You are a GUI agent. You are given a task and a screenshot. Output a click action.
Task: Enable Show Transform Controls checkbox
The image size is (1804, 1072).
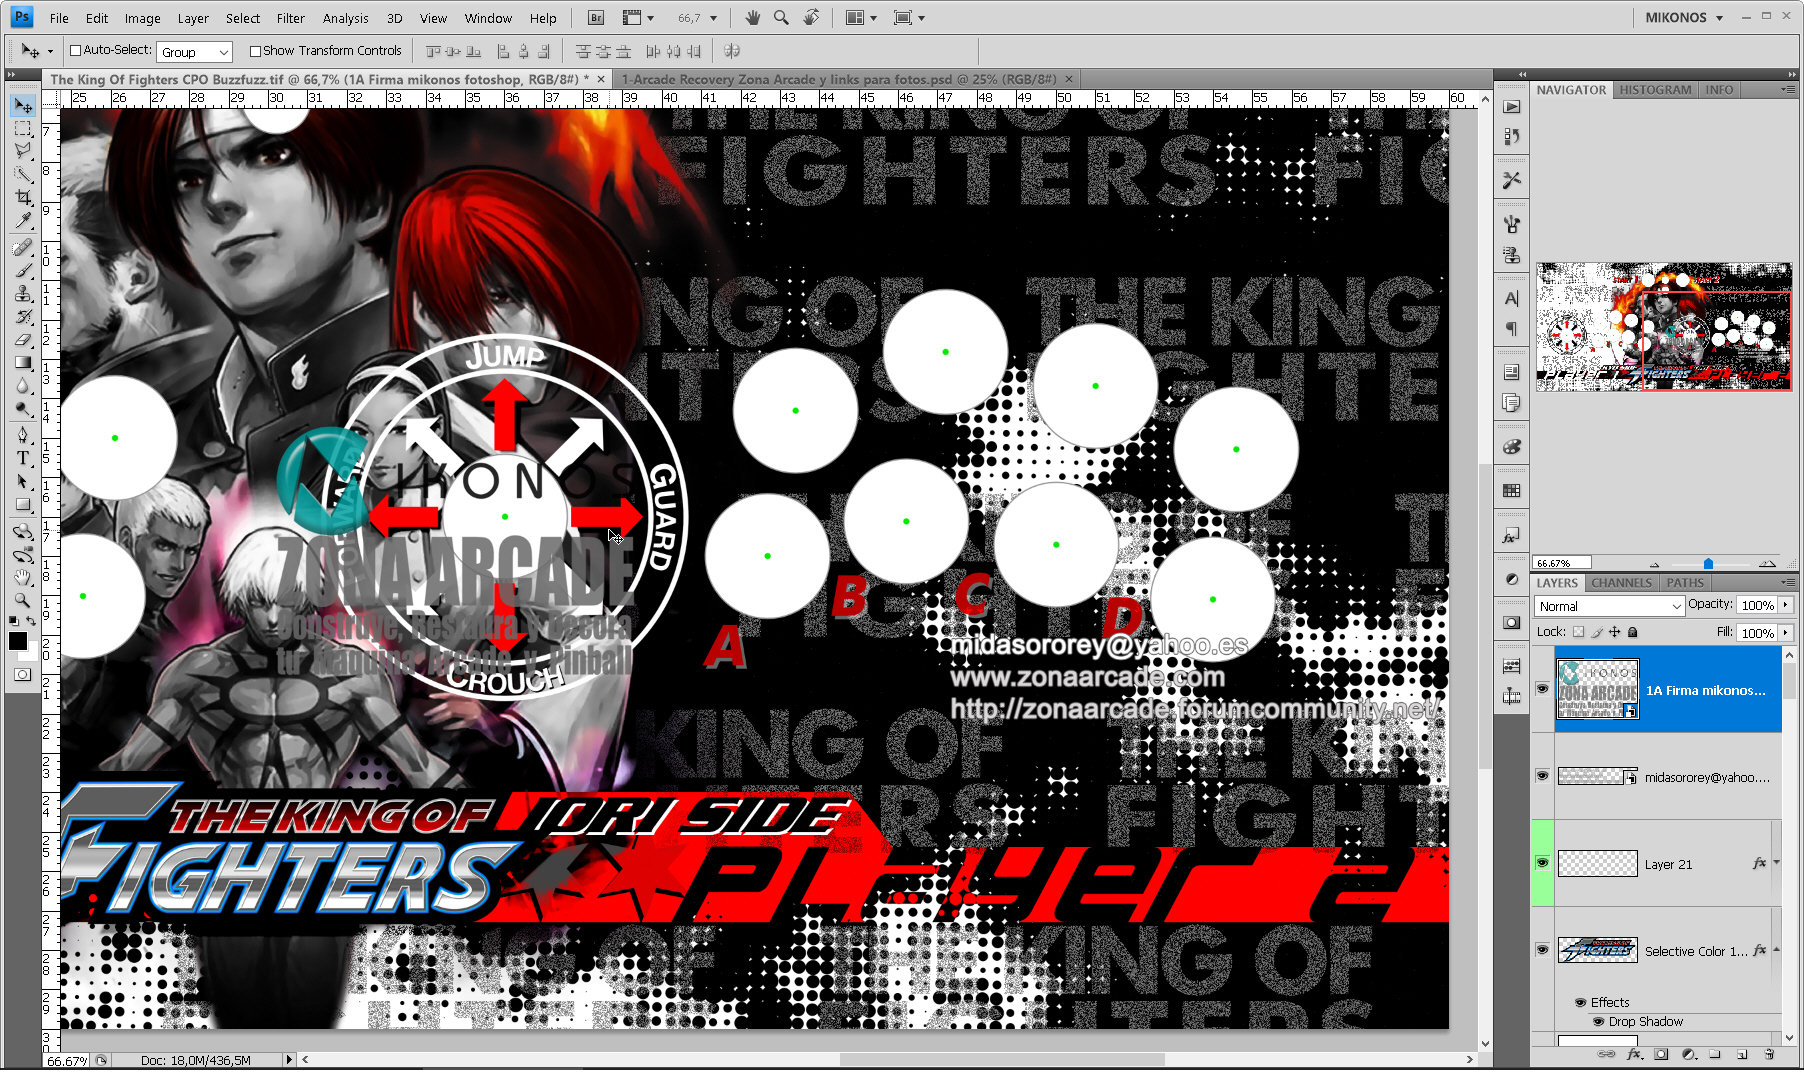pyautogui.click(x=255, y=51)
